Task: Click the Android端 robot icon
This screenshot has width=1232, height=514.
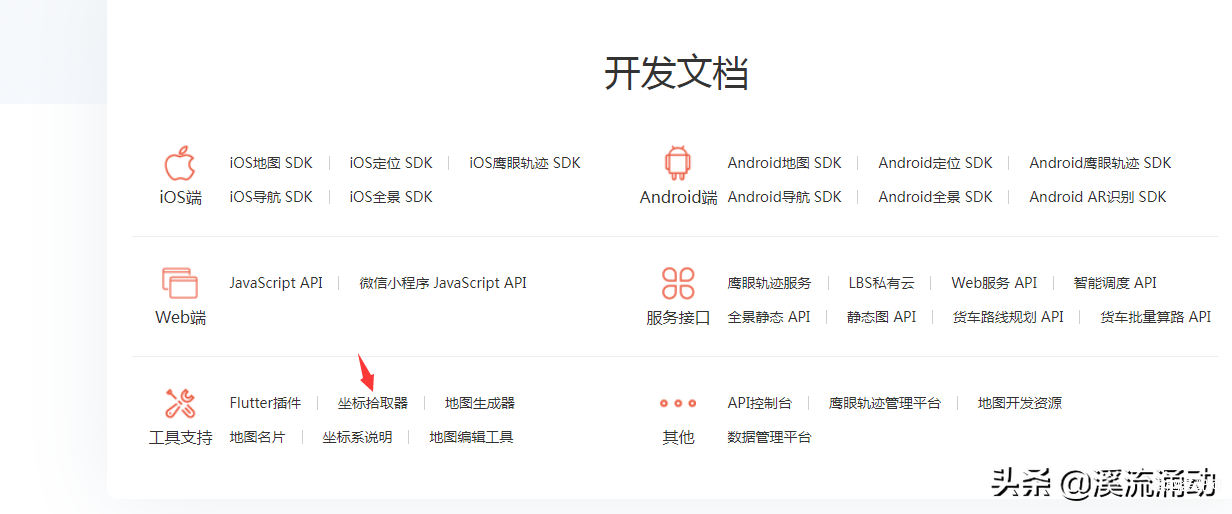Action: tap(678, 163)
